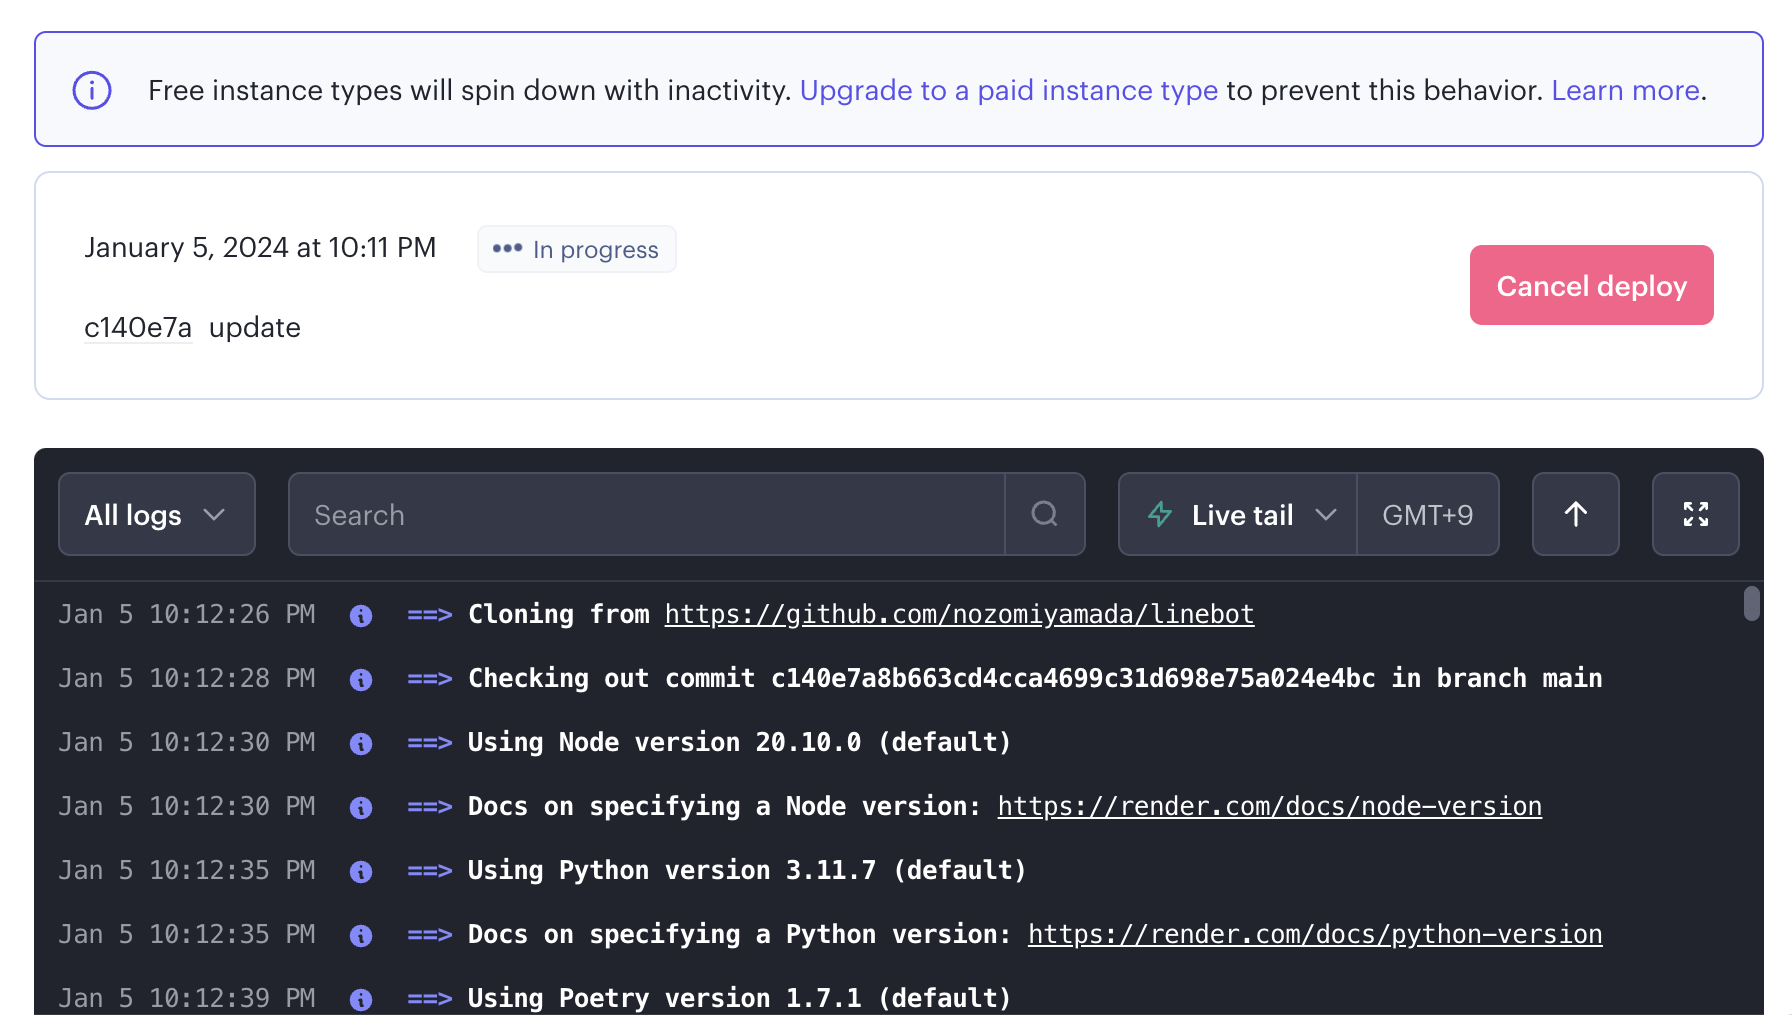Viewport: 1792px width, 1015px height.
Task: Click the info icon on the Cloning log line
Action: coord(361,615)
